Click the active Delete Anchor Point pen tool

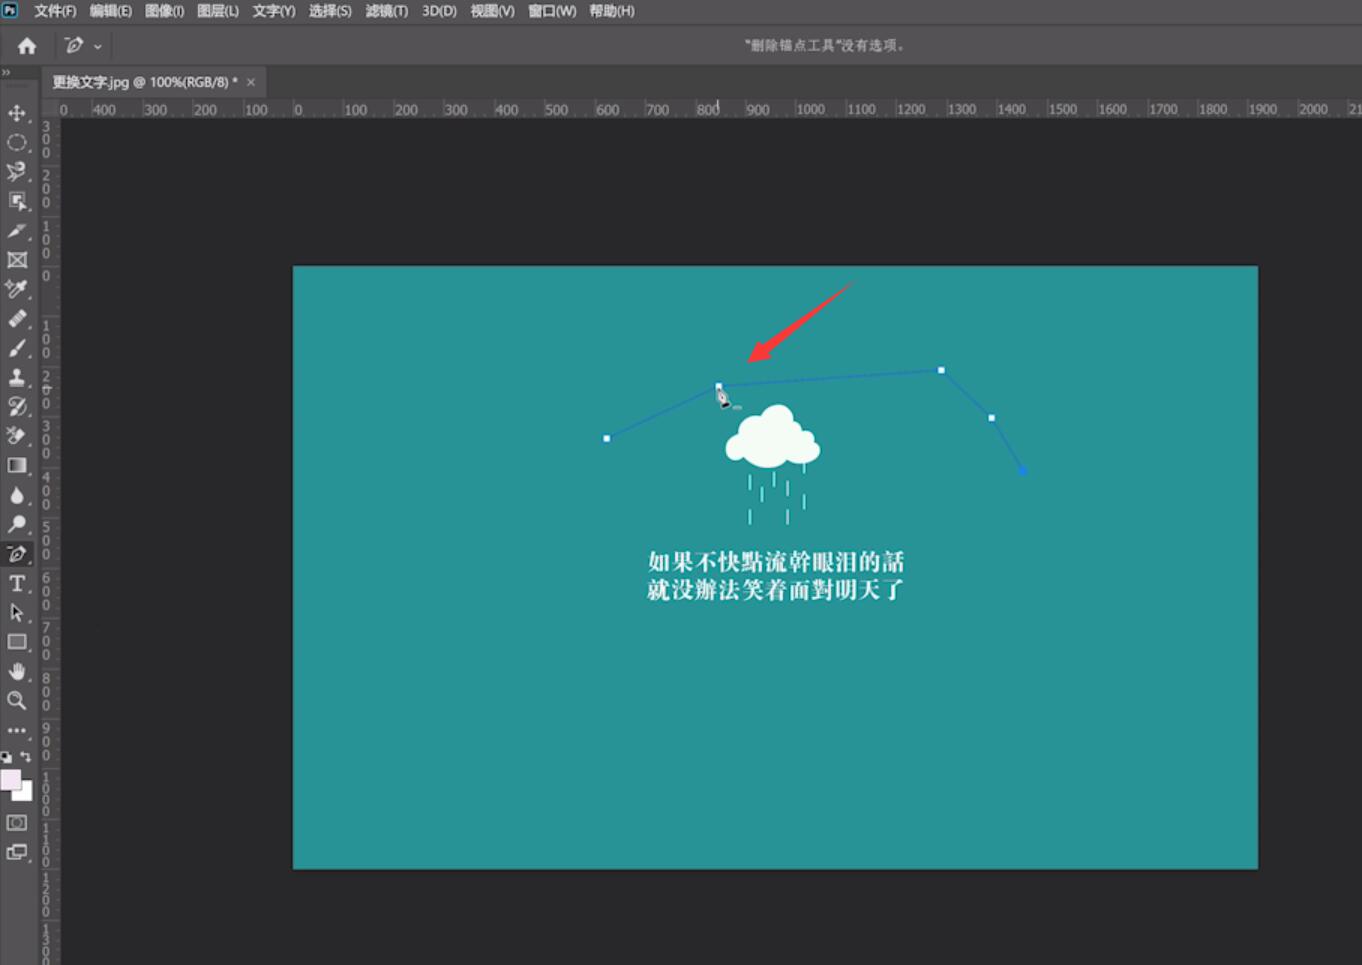[x=17, y=554]
